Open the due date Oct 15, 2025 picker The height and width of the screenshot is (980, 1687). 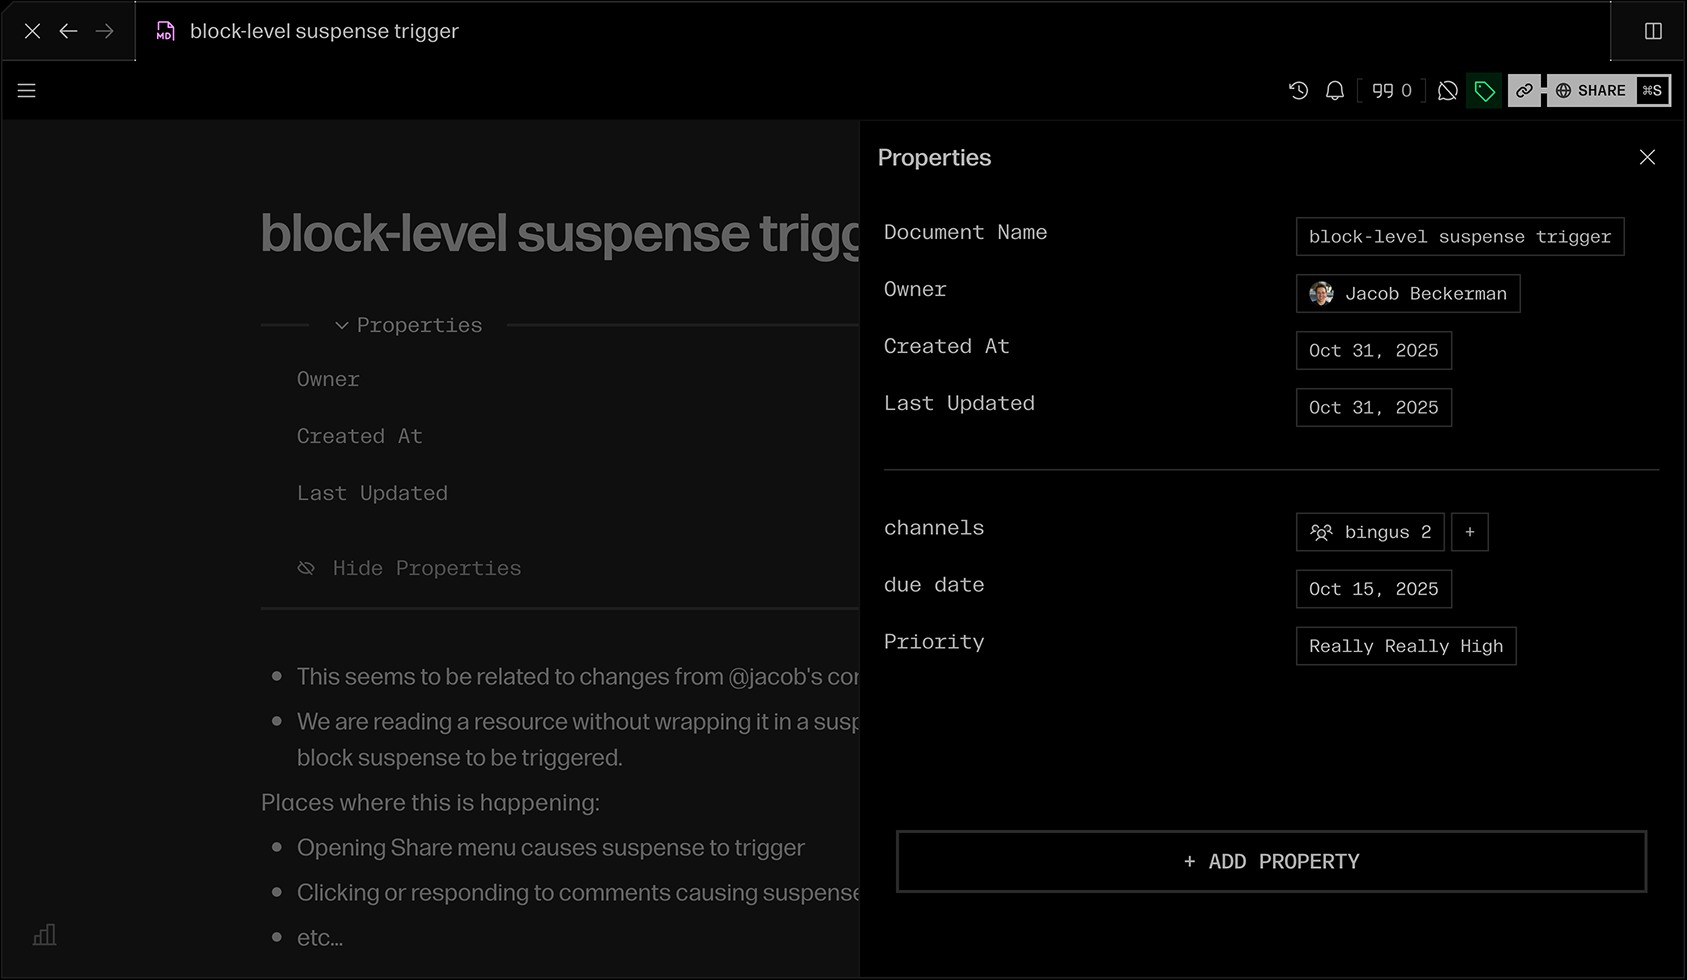click(1373, 589)
